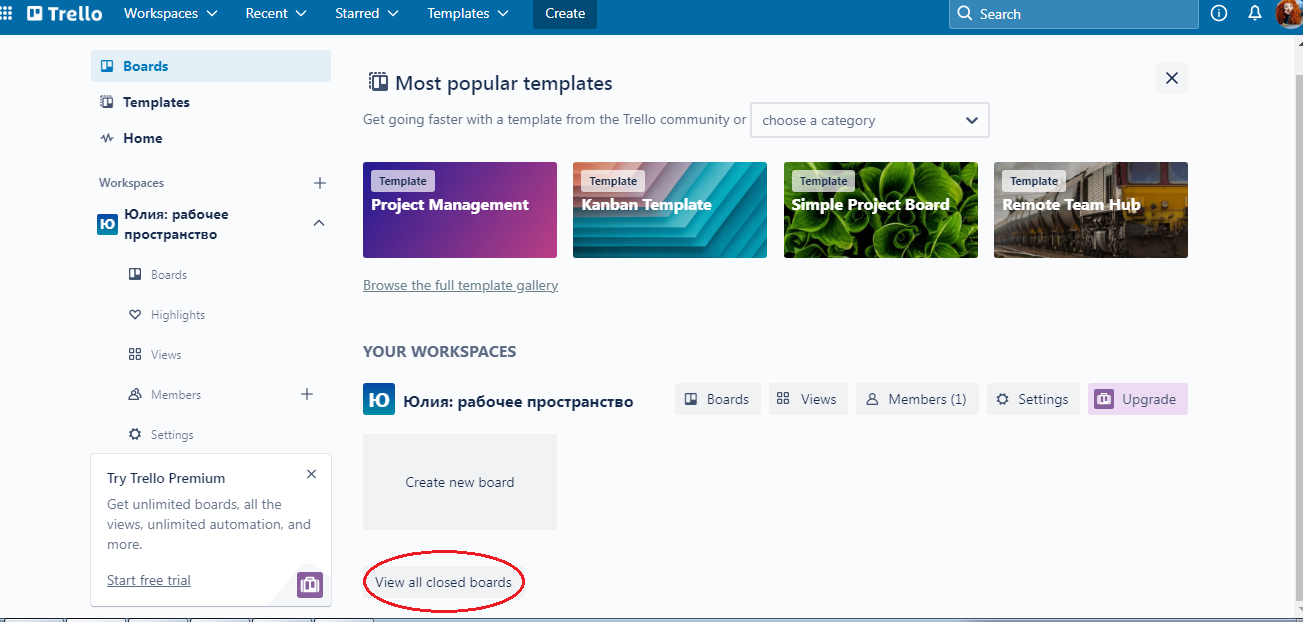Open the choose a category dropdown
Screen dimensions: 1303x622
point(870,120)
